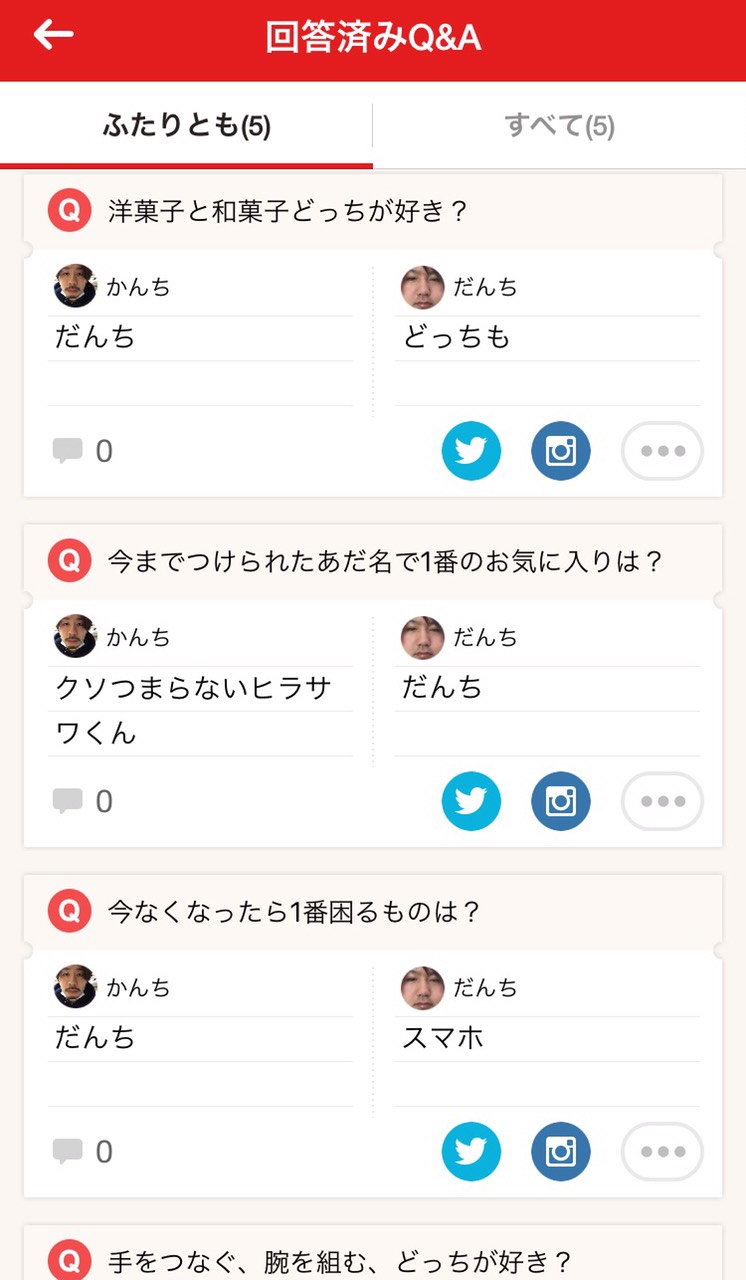Tap the back arrow in the header
Image resolution: width=746 pixels, height=1280 pixels.
(x=54, y=35)
